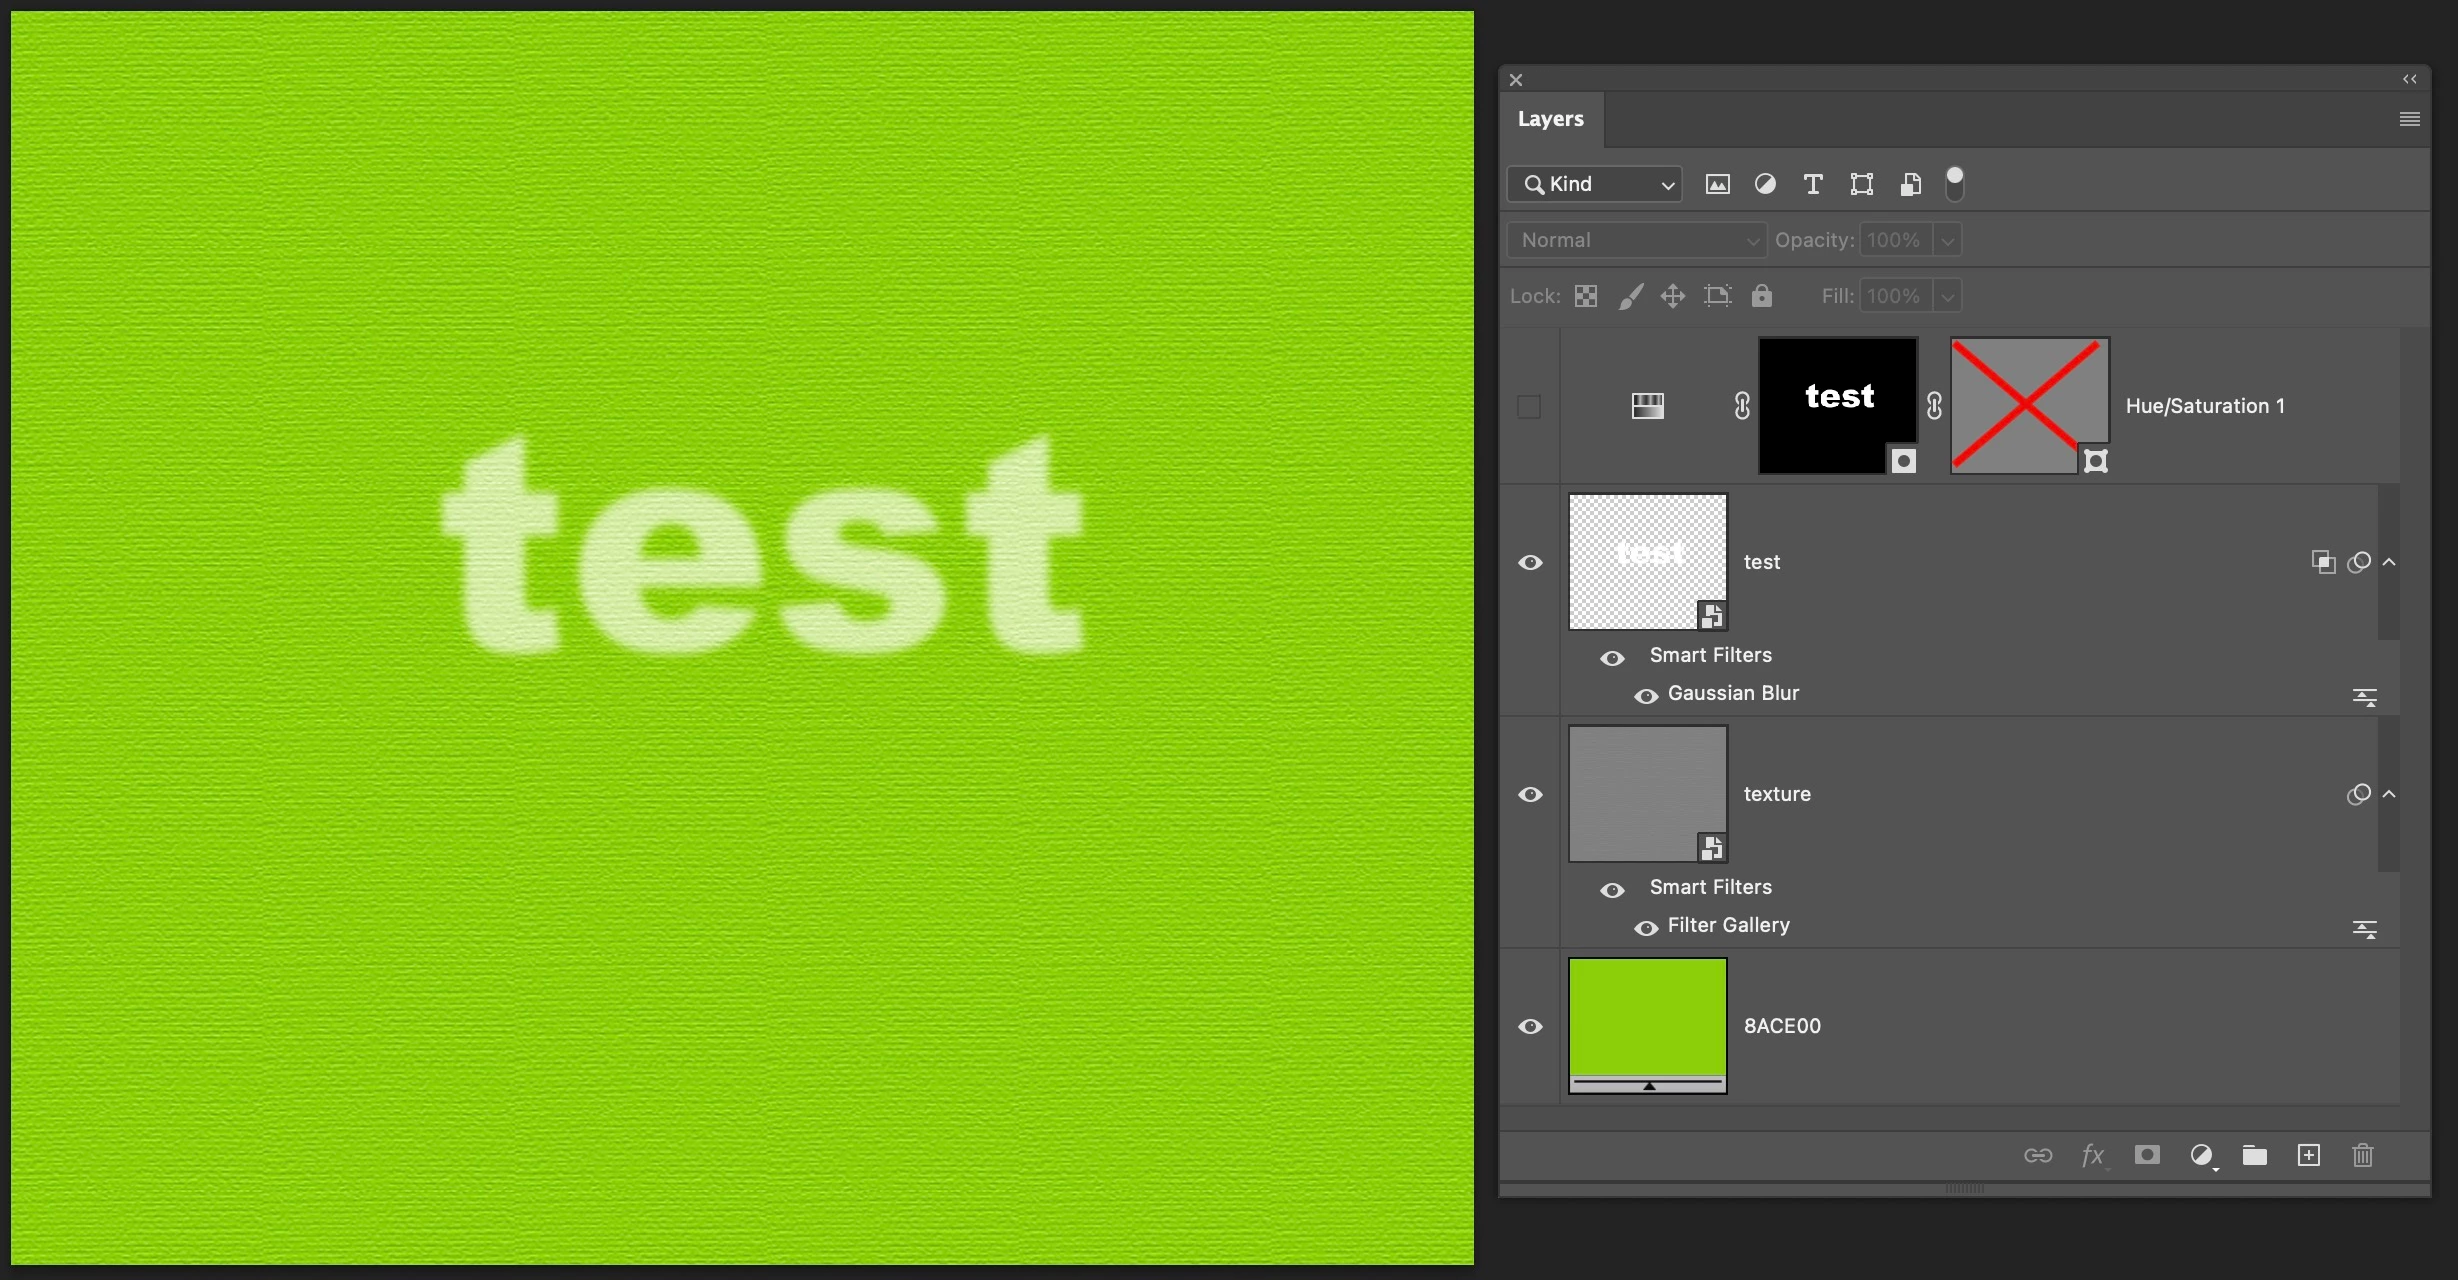Filter layers by pixel layer icon
2458x1280 pixels.
click(1717, 184)
